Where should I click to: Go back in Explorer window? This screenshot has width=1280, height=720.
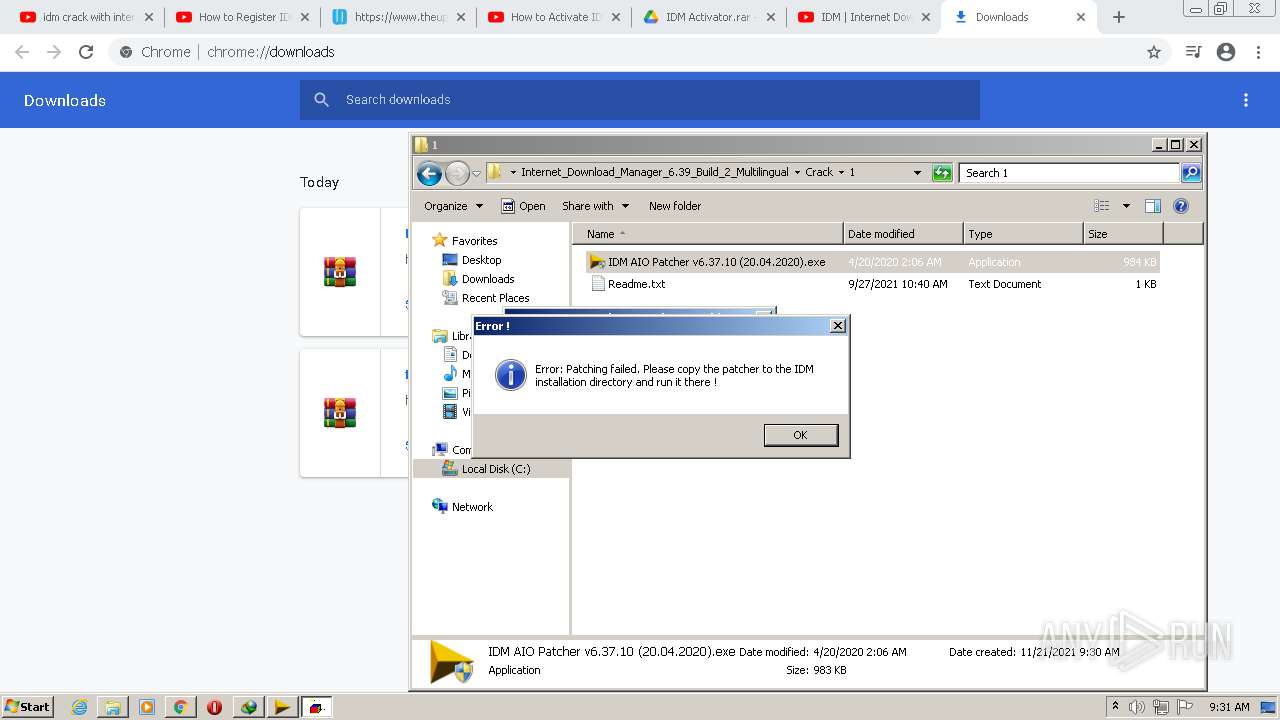point(430,173)
